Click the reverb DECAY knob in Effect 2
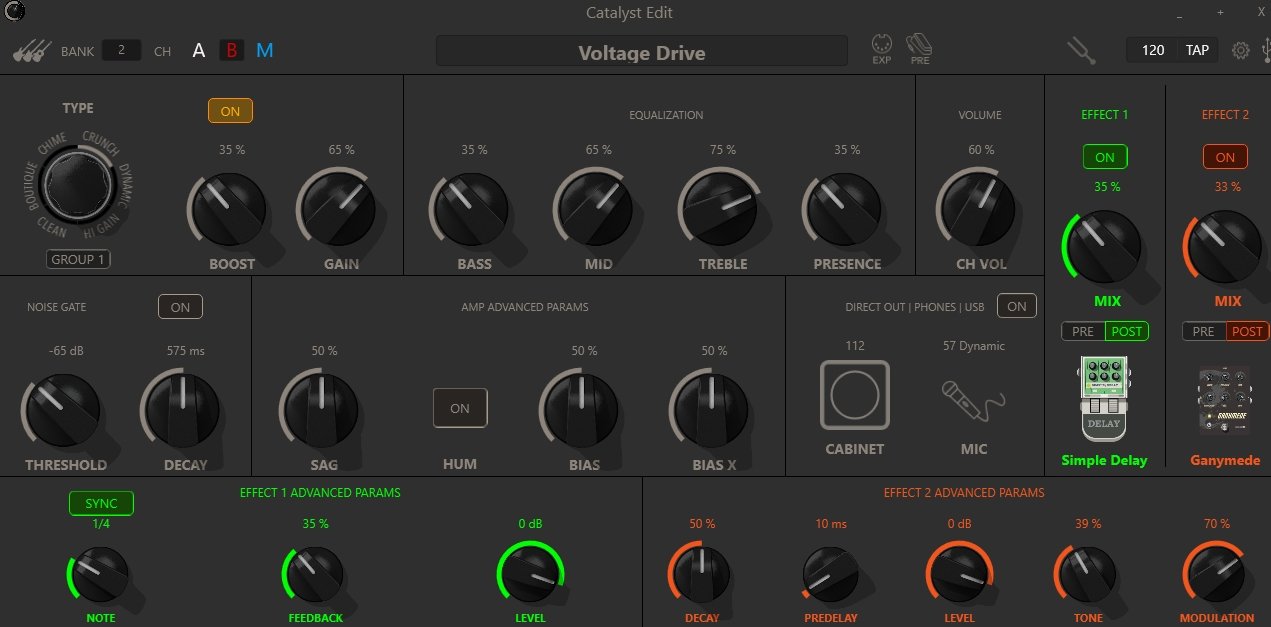Viewport: 1271px width, 627px height. coord(701,574)
